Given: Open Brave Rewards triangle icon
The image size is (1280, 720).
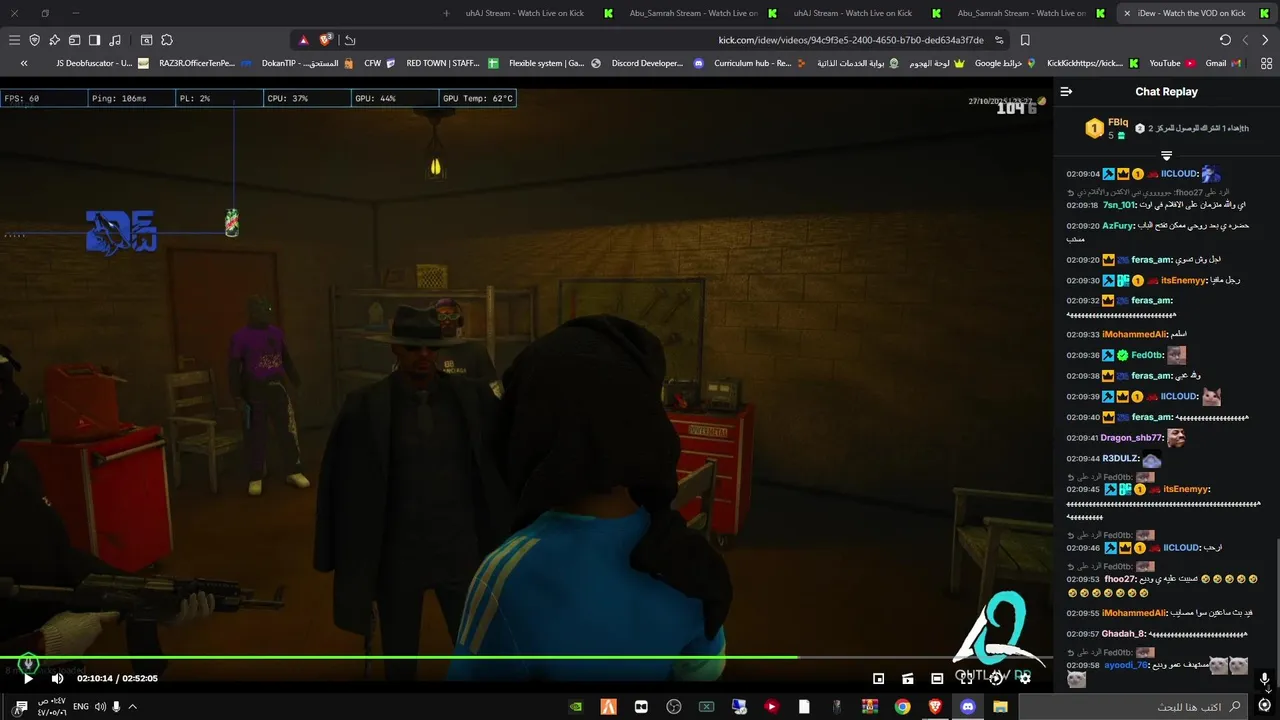Looking at the screenshot, I should pyautogui.click(x=304, y=40).
